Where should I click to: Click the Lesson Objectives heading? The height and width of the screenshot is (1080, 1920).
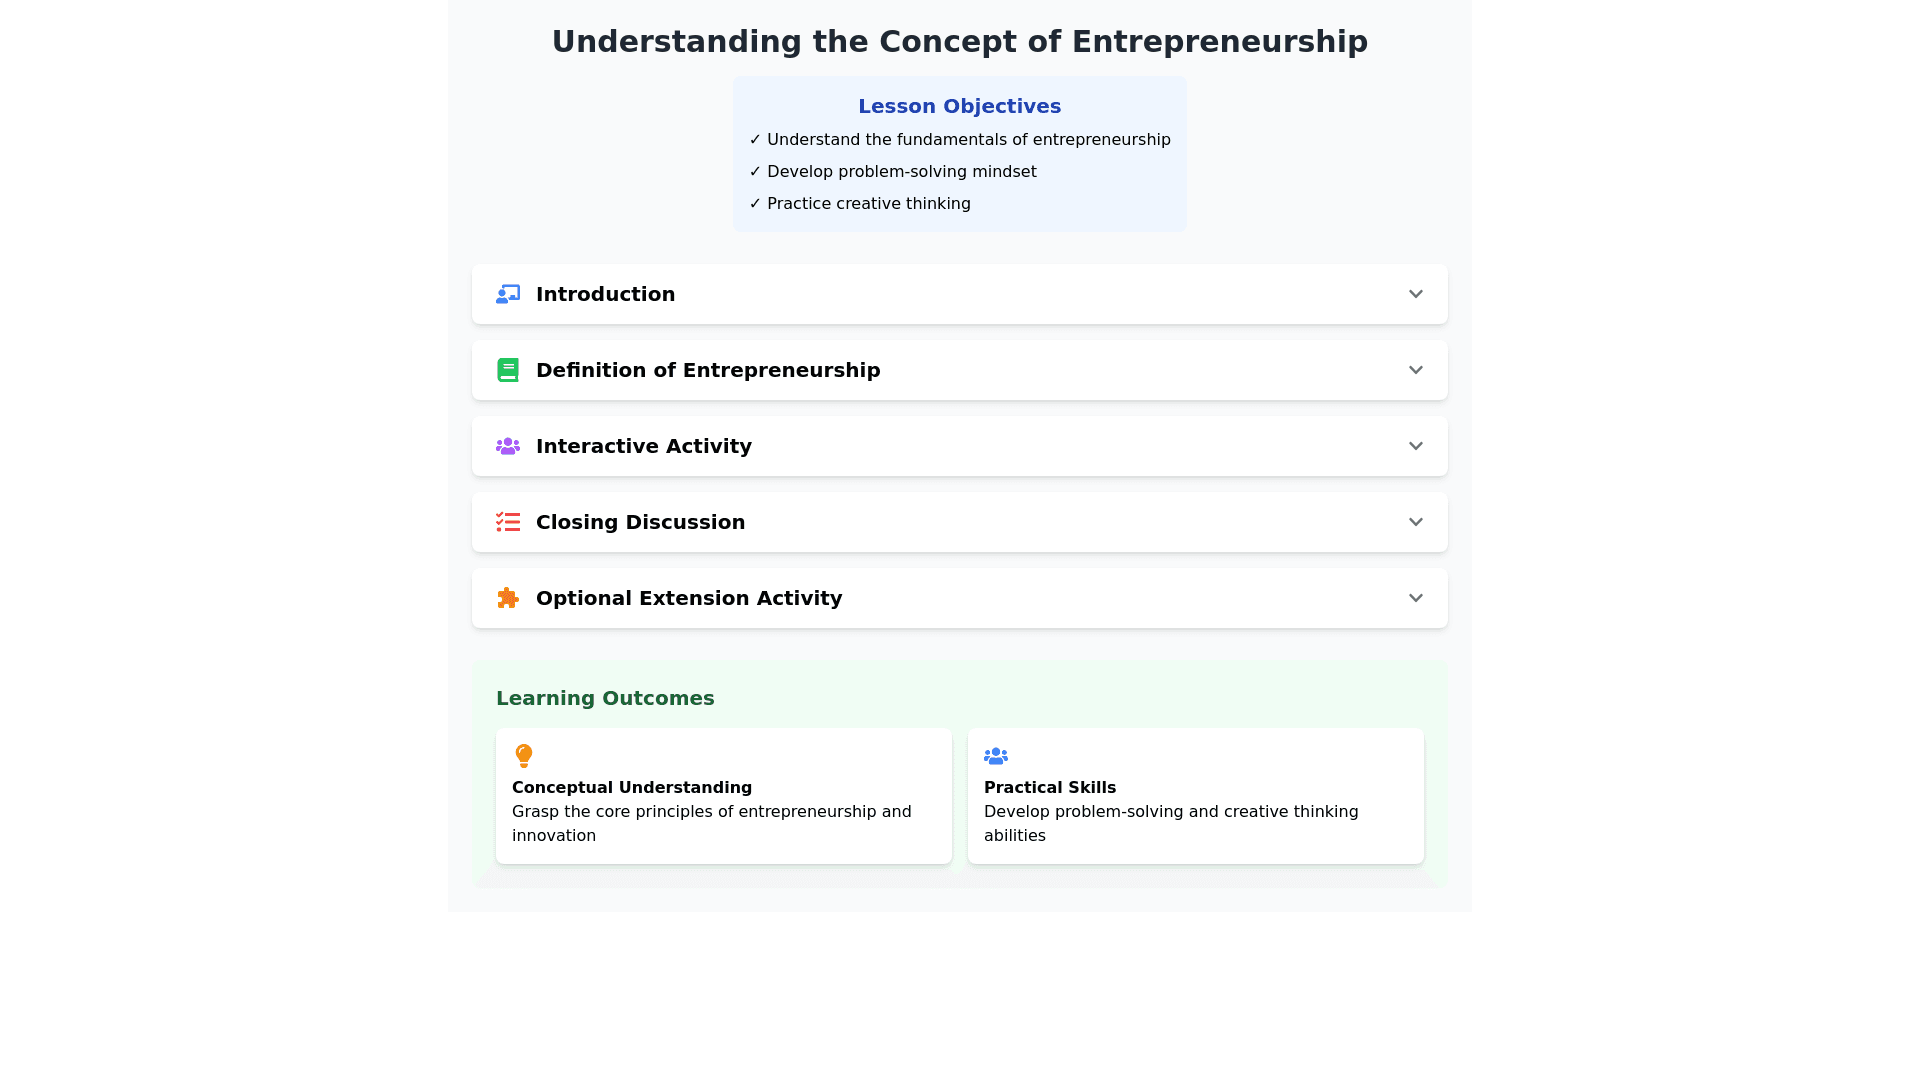[959, 106]
